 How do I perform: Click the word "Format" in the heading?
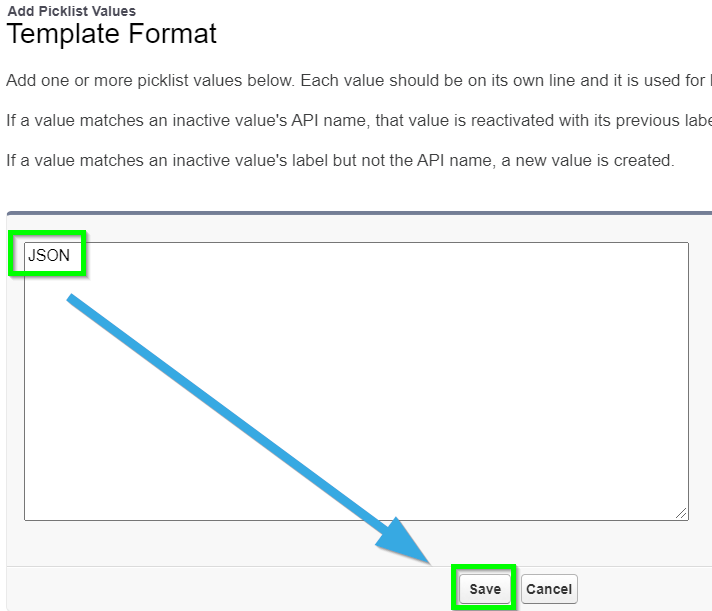(x=173, y=34)
